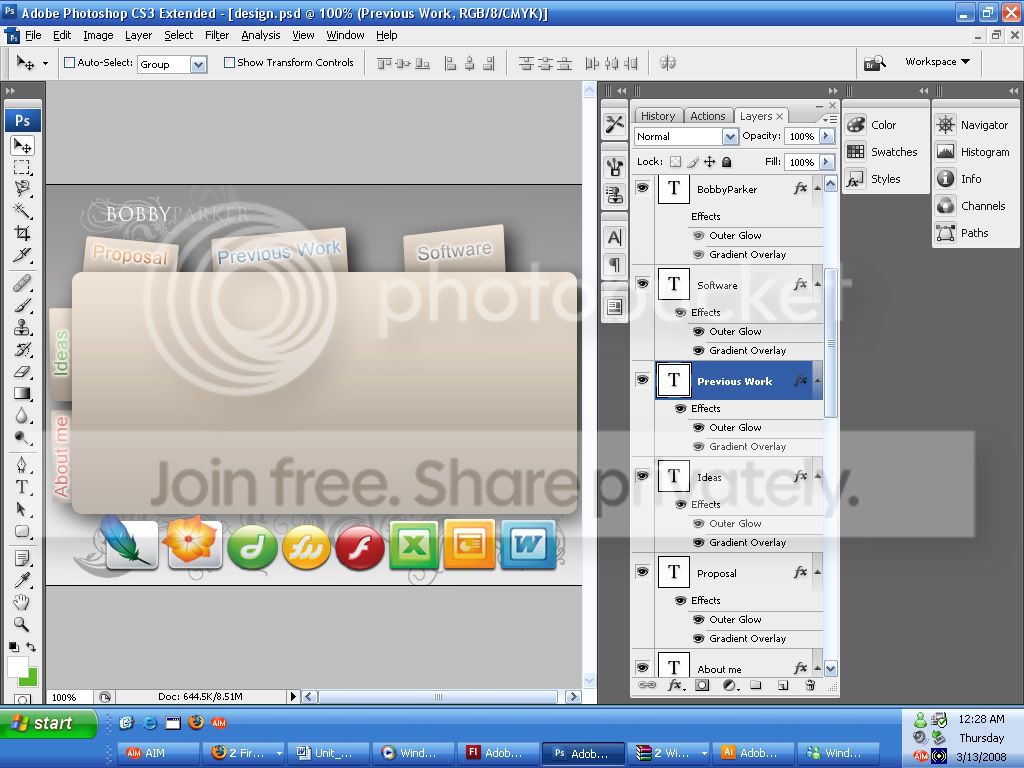Enable the Auto-Select checkbox

tap(69, 63)
